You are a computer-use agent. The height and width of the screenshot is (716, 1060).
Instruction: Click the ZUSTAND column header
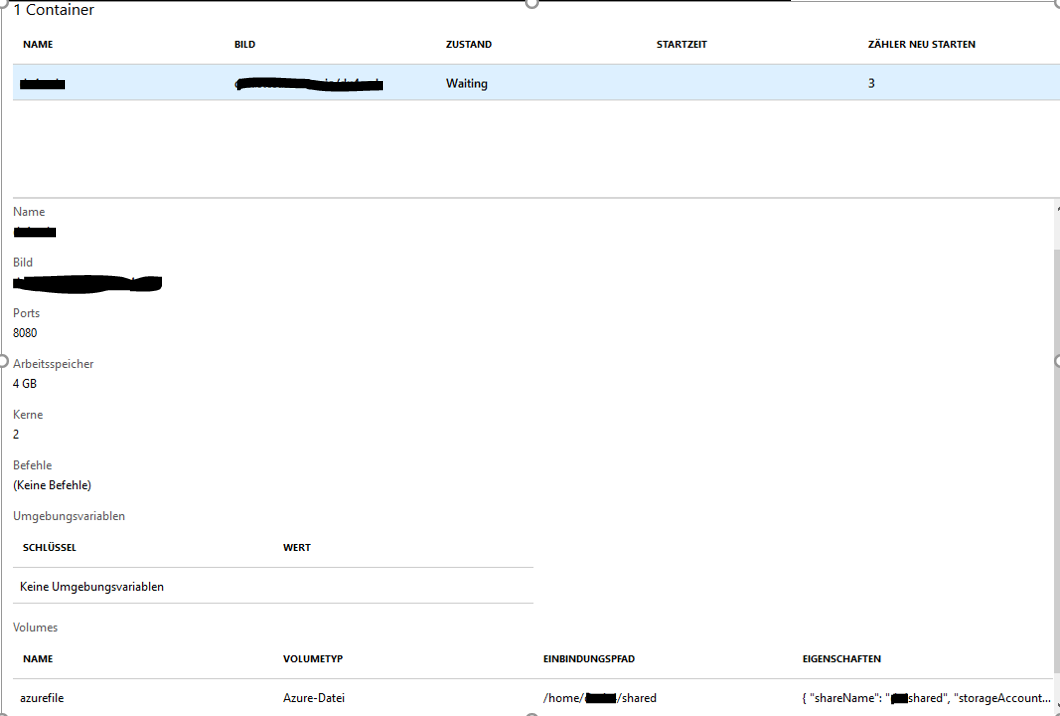(x=468, y=45)
